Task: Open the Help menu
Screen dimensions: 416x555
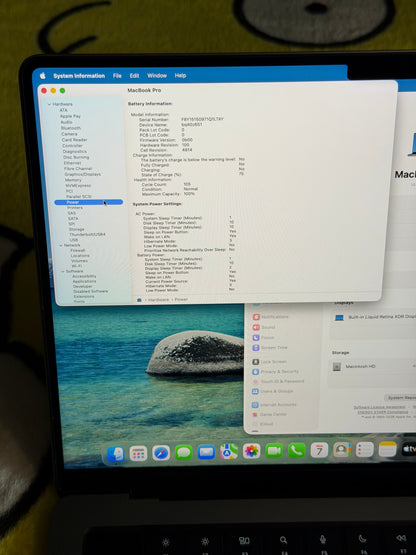Action: point(180,75)
